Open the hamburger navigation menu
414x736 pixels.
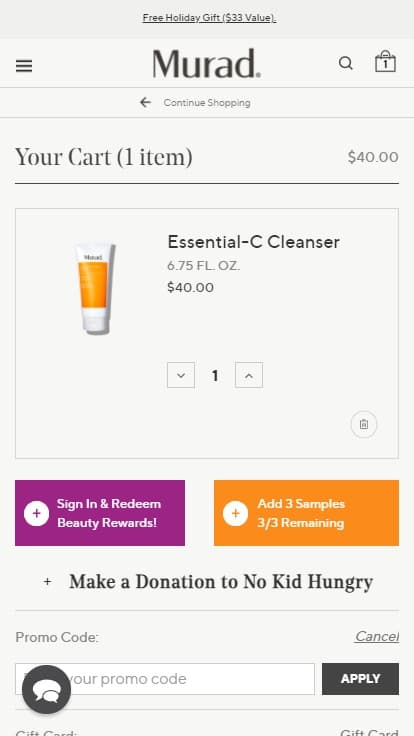(x=24, y=66)
